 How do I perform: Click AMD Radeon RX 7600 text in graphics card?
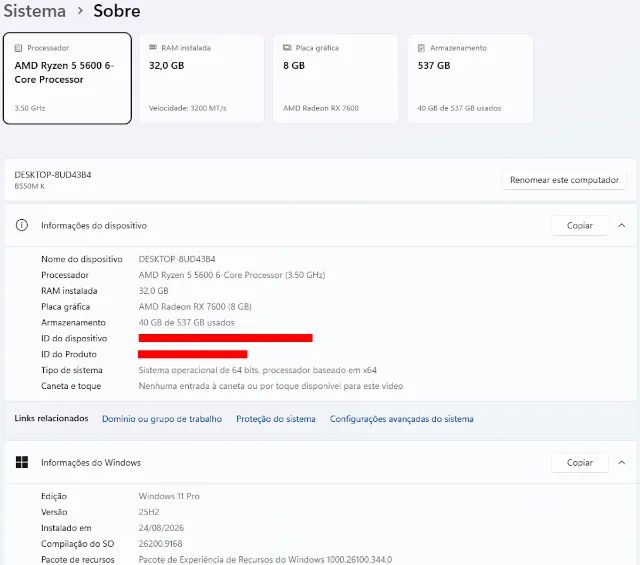[x=321, y=108]
